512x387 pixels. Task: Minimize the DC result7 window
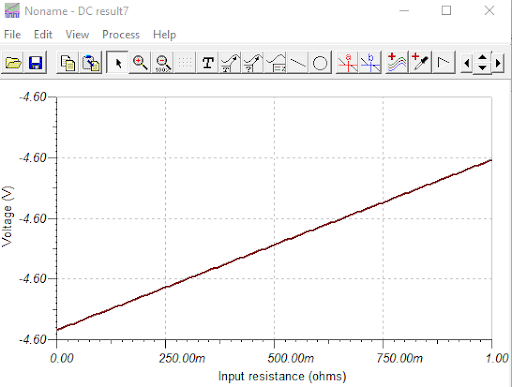tap(404, 11)
